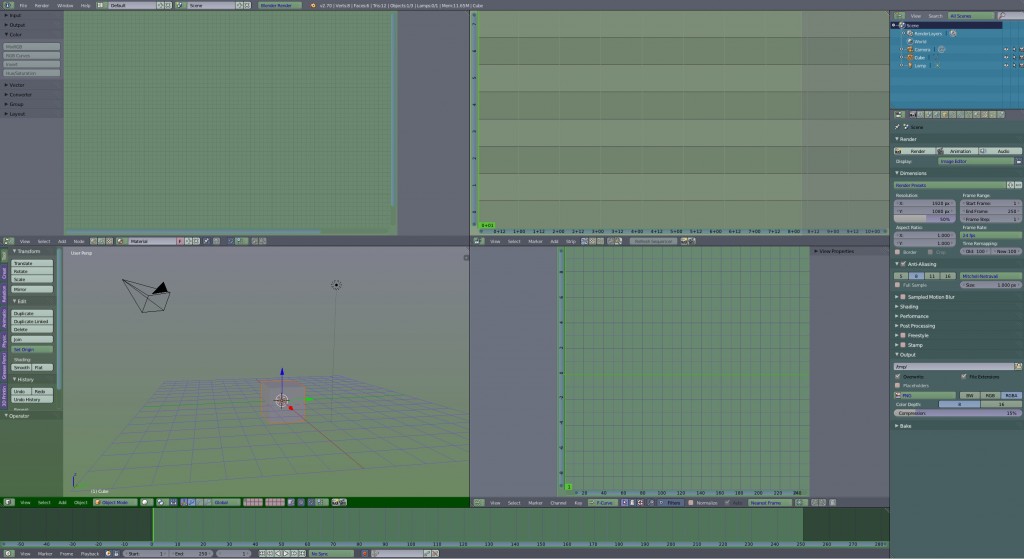Click the Smooth shading button
Image resolution: width=1024 pixels, height=559 pixels.
coord(22,368)
